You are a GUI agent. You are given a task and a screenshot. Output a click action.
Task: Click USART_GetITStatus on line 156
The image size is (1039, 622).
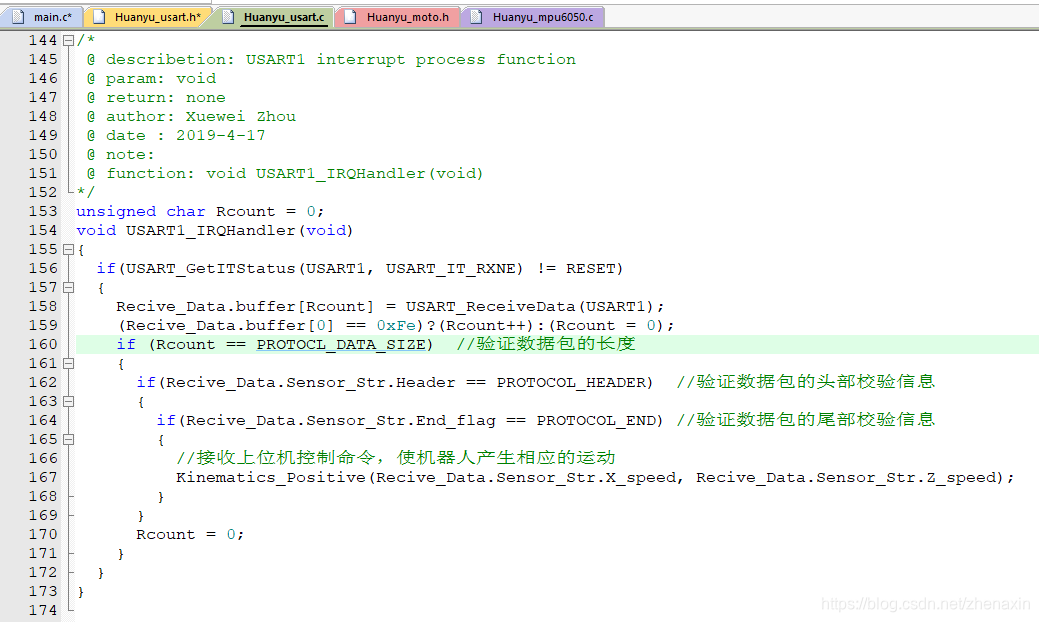[210, 269]
